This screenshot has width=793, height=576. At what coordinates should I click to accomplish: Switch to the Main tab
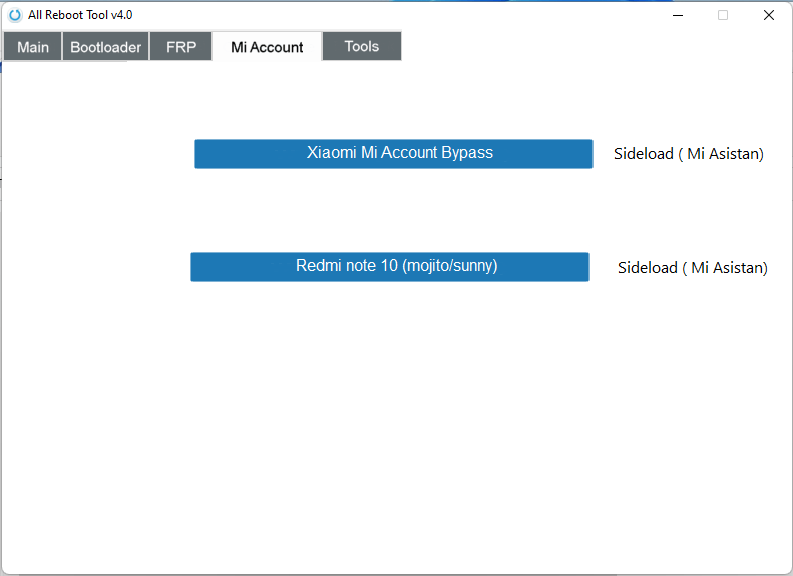(x=32, y=47)
